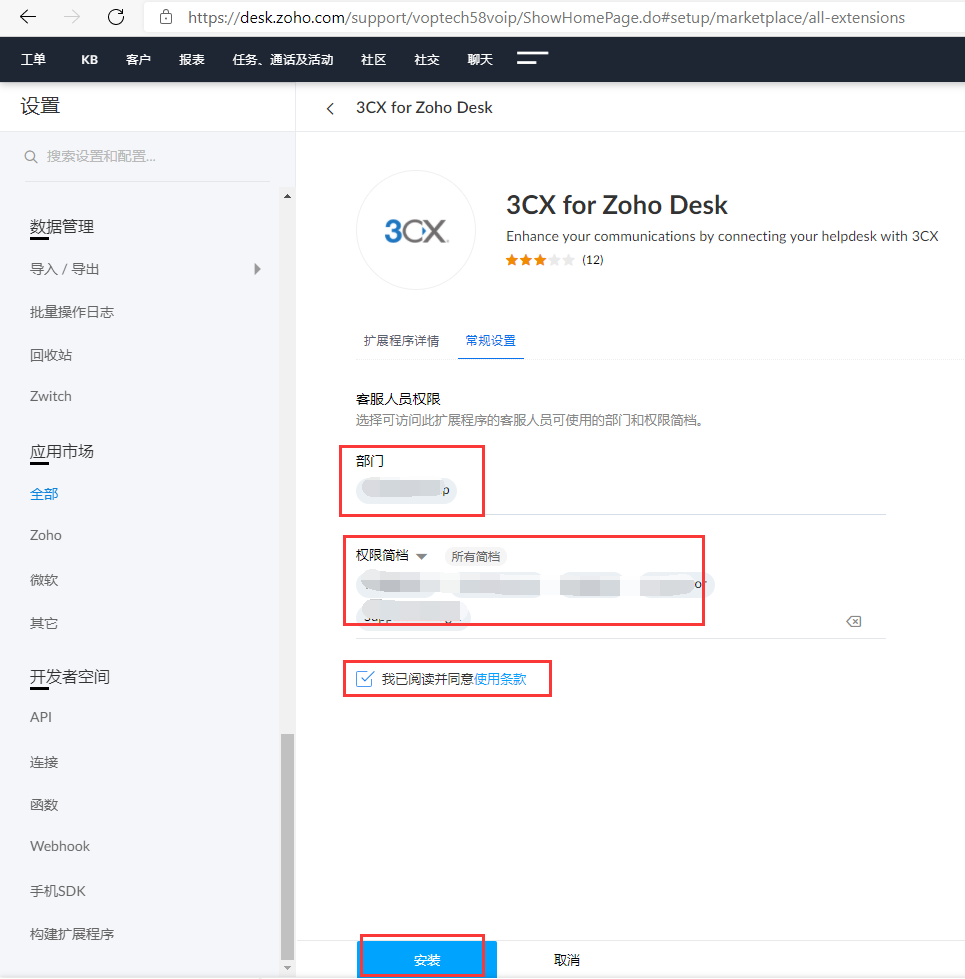Open Zwitch in settings sidebar
The width and height of the screenshot is (965, 979).
(x=51, y=396)
